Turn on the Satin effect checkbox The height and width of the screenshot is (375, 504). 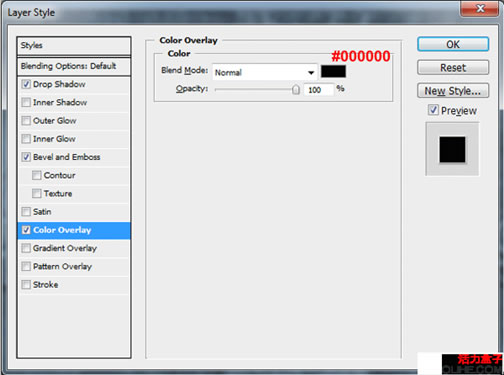pyautogui.click(x=26, y=212)
